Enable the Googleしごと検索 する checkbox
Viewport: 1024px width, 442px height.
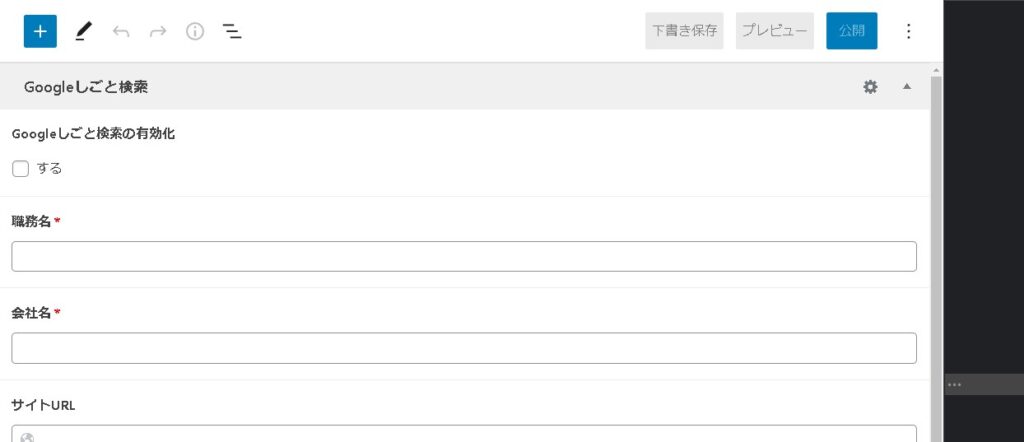click(x=20, y=168)
